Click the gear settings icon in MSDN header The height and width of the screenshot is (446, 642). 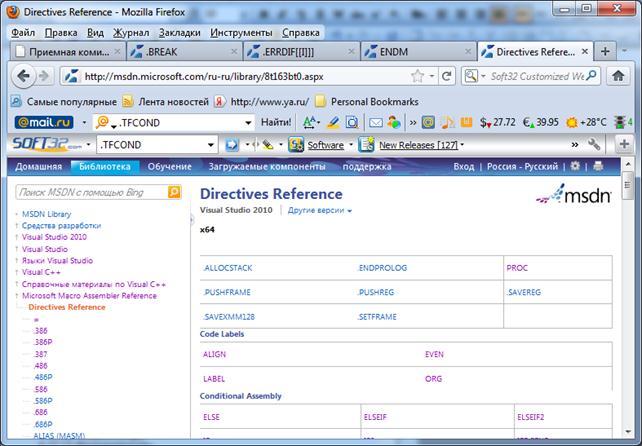575,166
